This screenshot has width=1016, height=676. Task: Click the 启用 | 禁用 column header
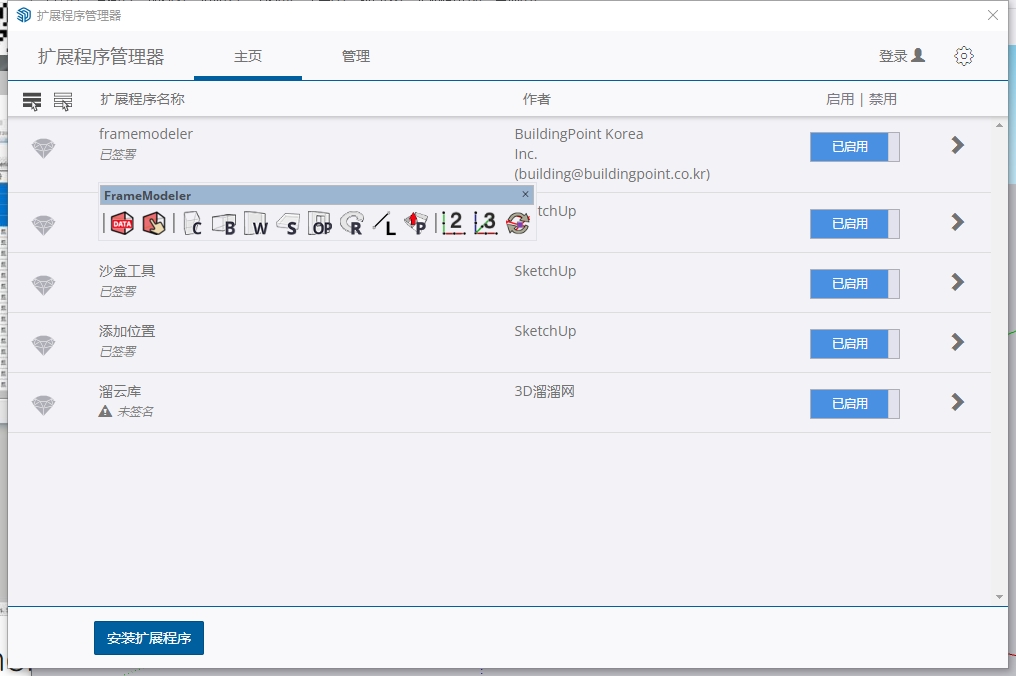861,99
